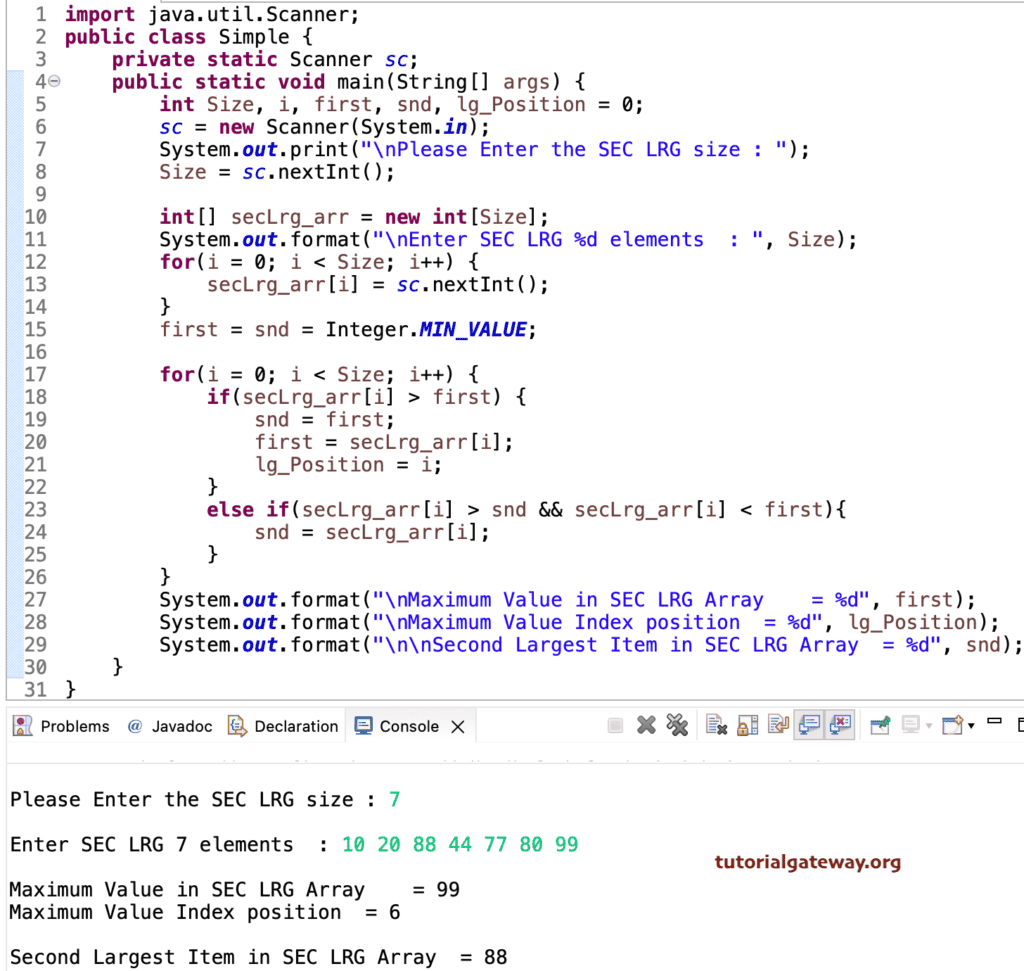Remove all terminated launches
This screenshot has height=971, width=1024.
676,725
